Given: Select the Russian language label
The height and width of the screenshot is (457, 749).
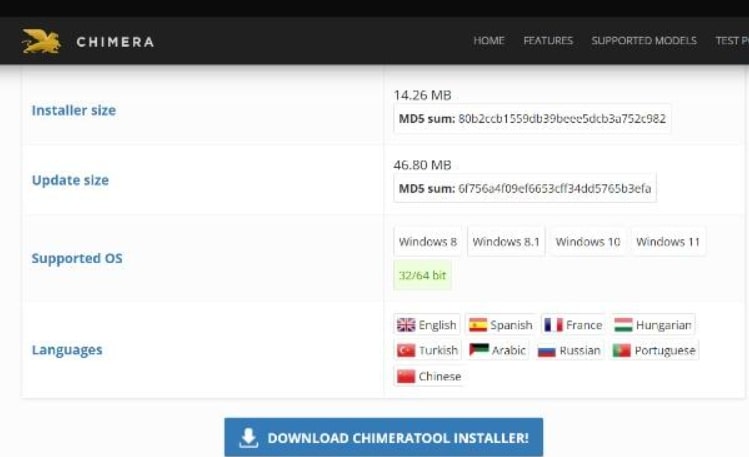Looking at the screenshot, I should (x=580, y=351).
